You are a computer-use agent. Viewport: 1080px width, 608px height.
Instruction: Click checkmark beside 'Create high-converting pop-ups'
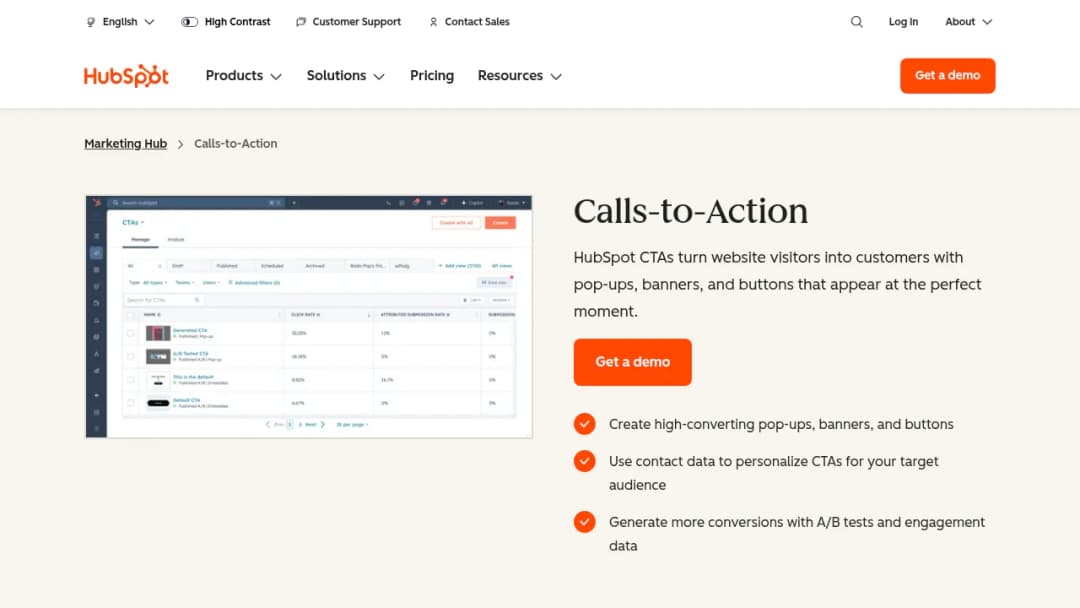coord(584,423)
